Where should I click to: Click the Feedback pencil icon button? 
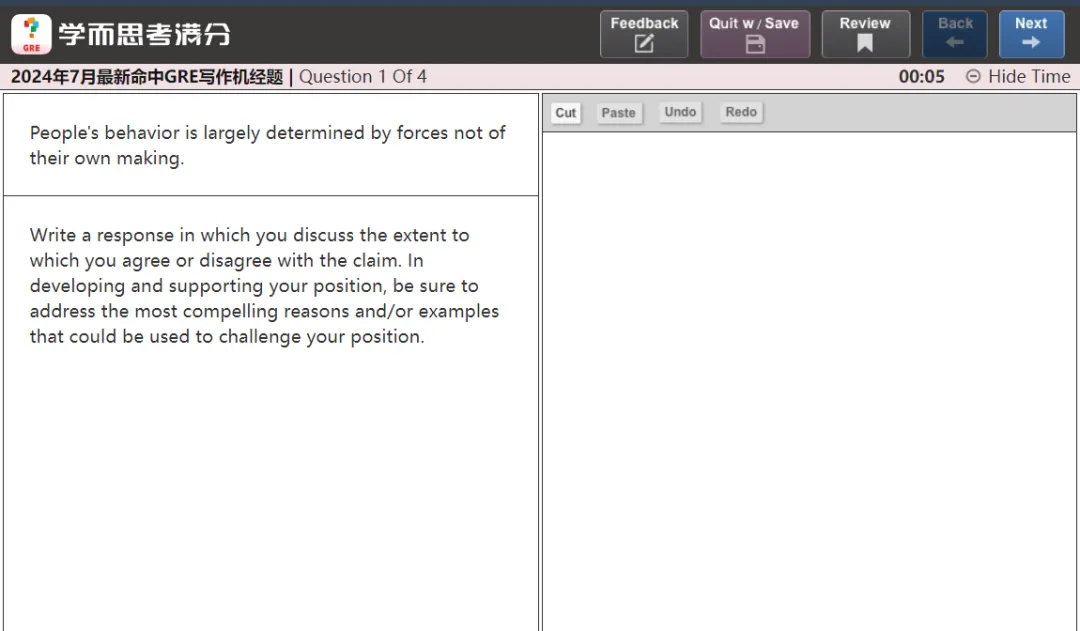[x=644, y=34]
